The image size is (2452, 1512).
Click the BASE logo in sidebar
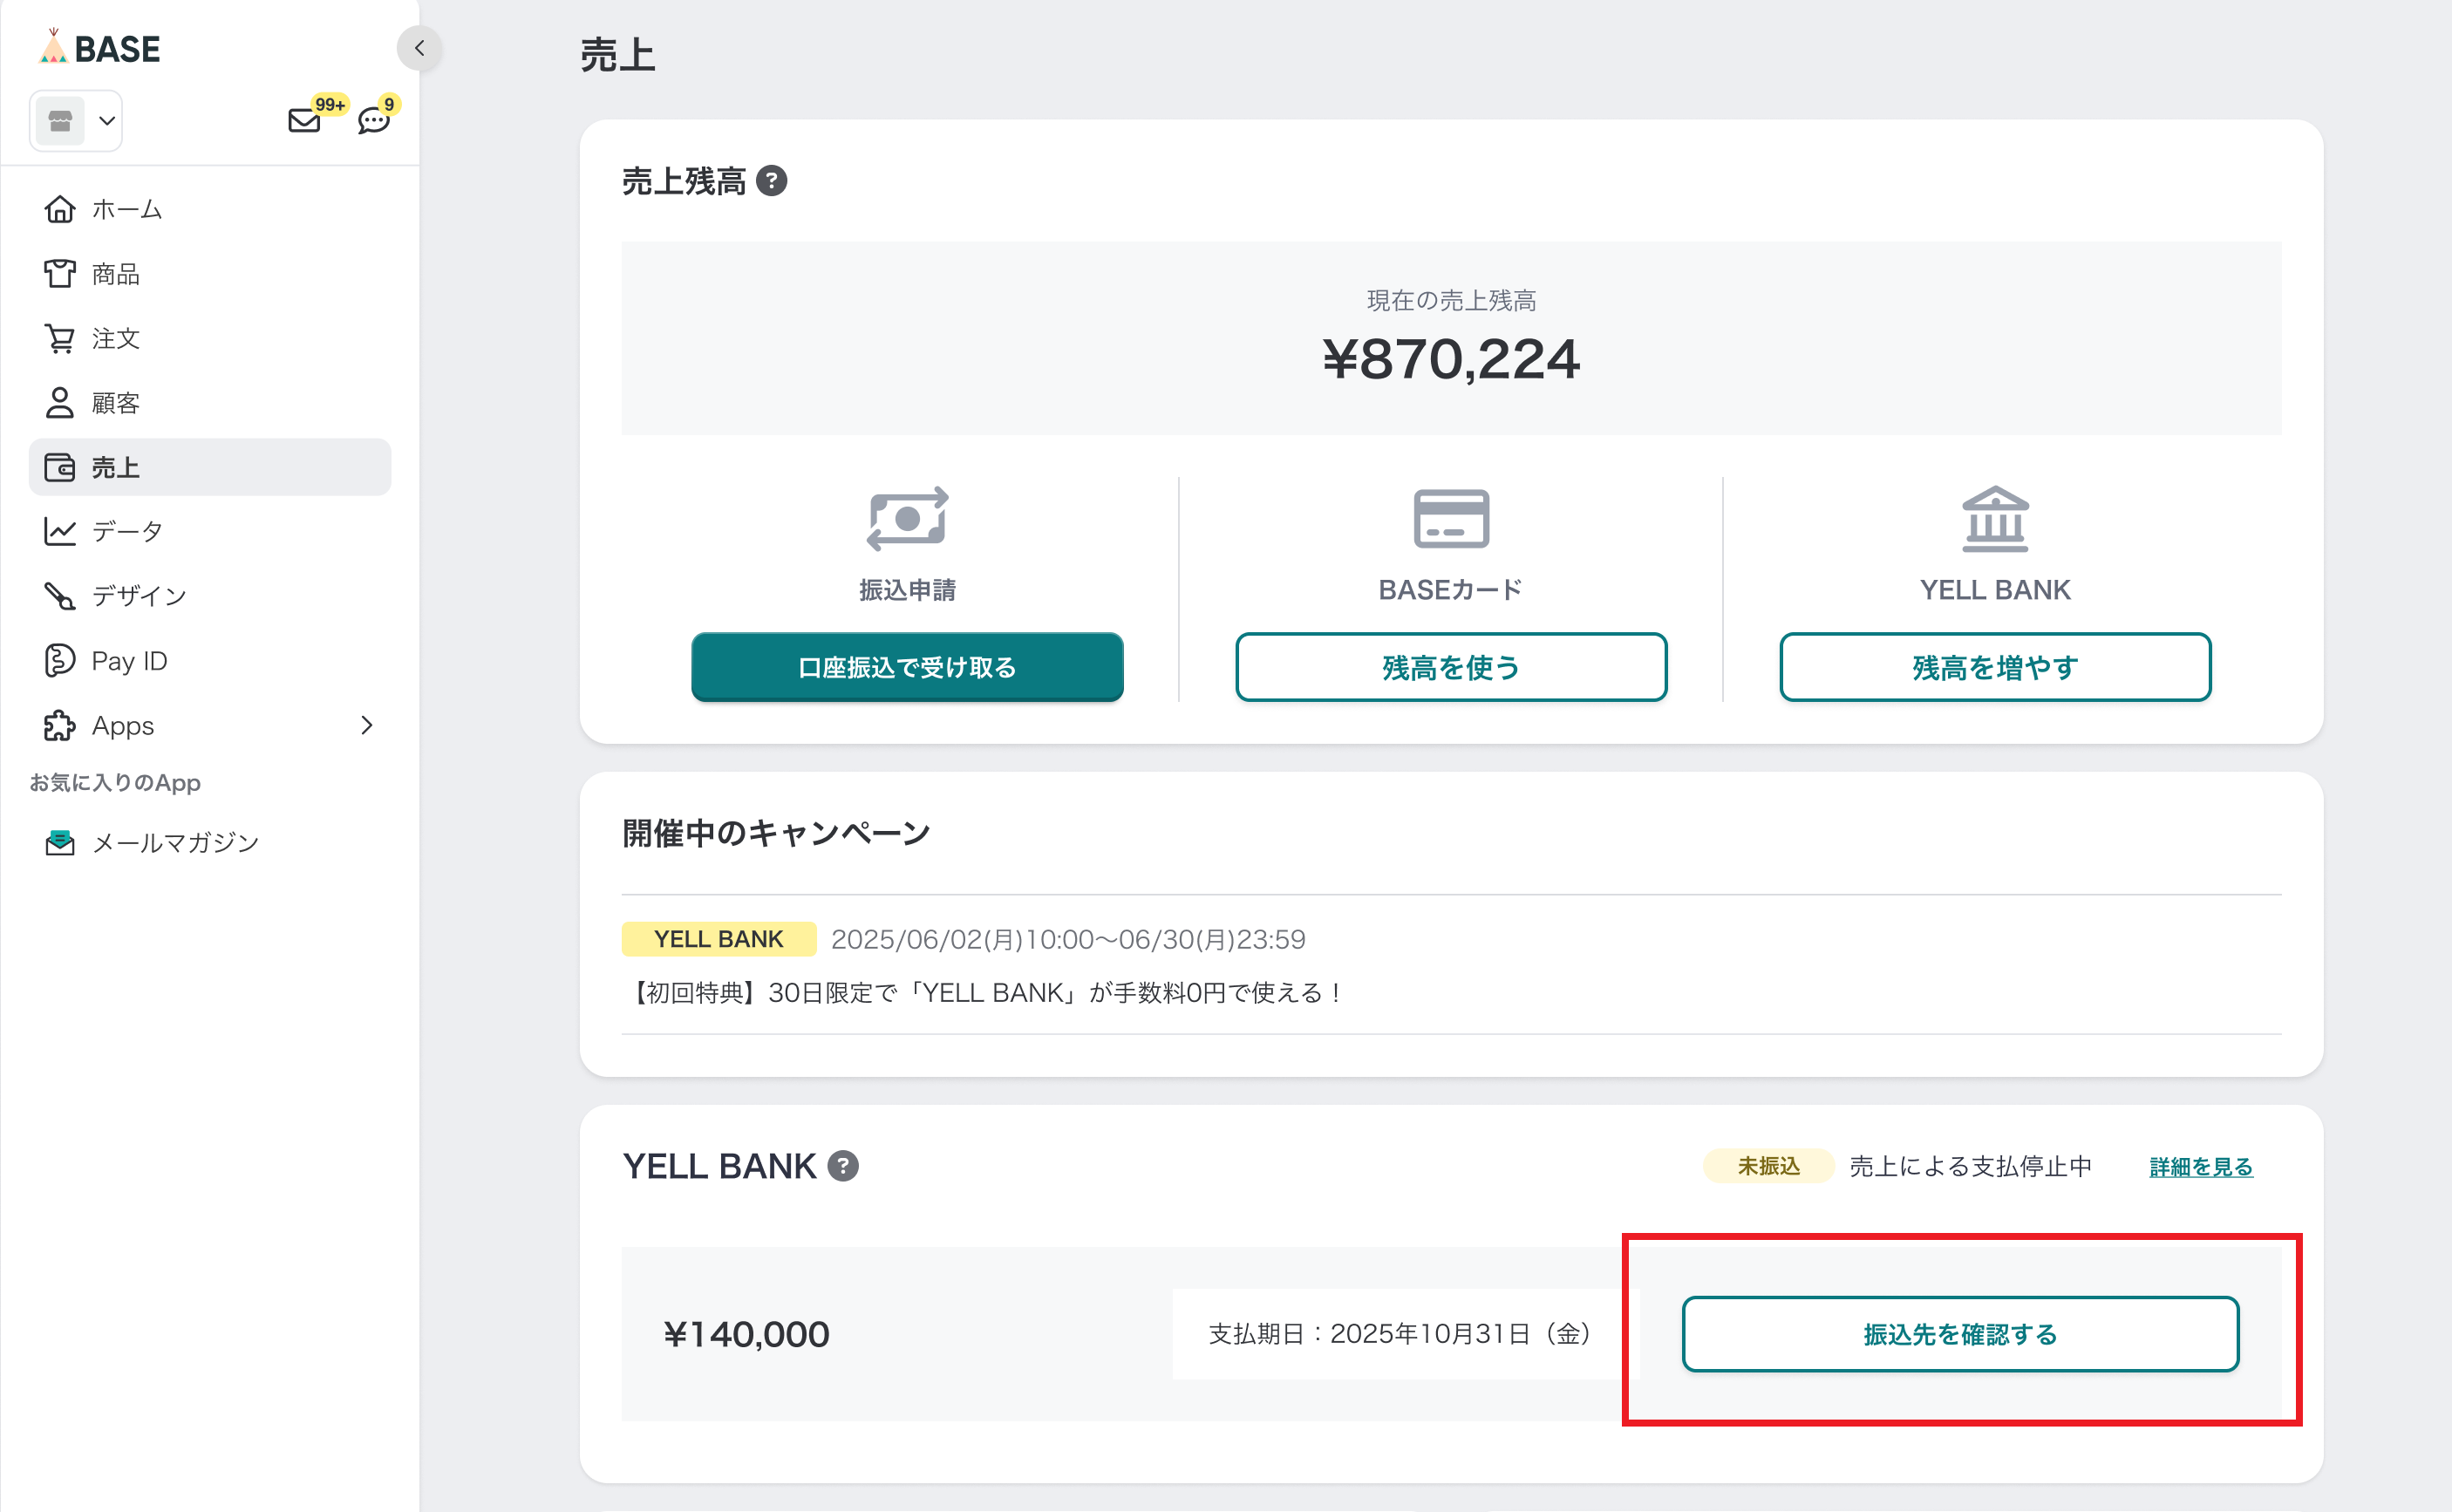click(99, 48)
